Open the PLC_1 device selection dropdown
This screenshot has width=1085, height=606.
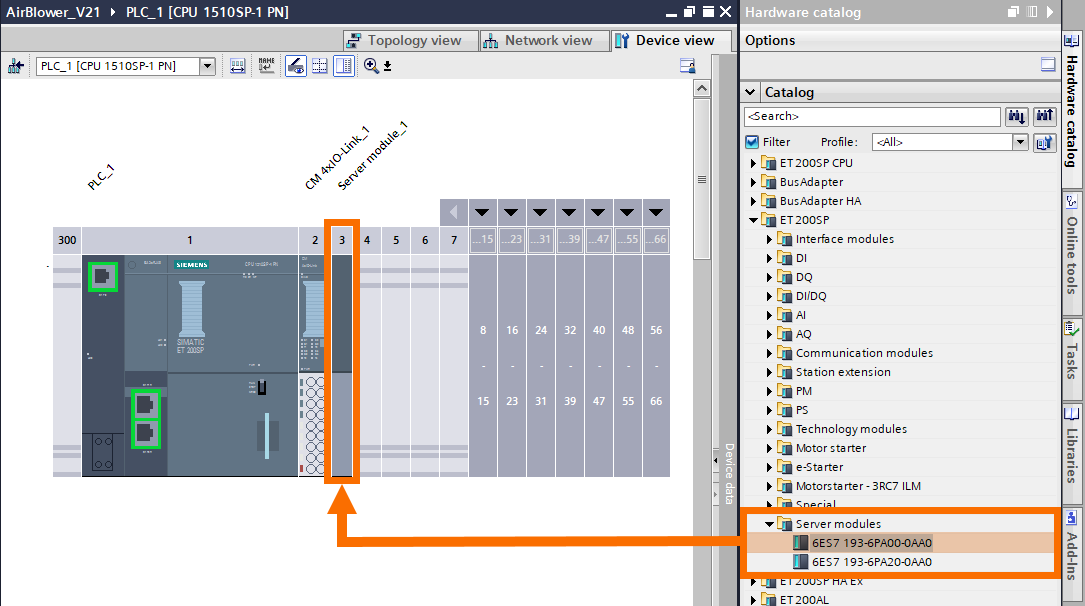click(x=207, y=66)
